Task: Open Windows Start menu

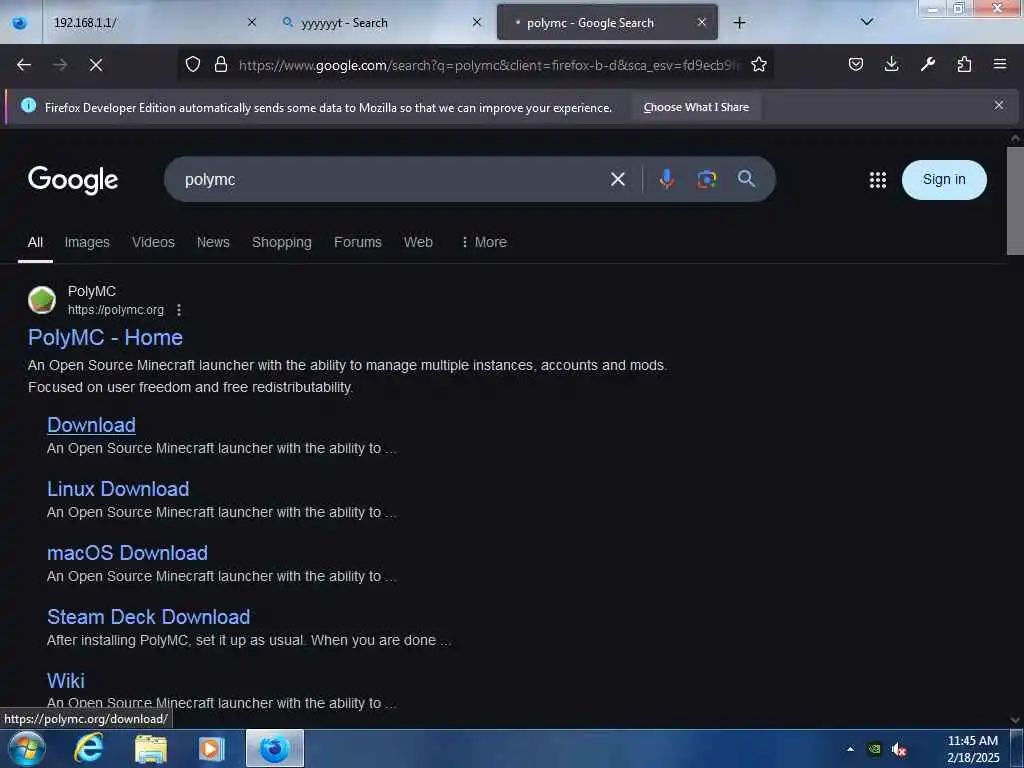Action: coord(27,748)
